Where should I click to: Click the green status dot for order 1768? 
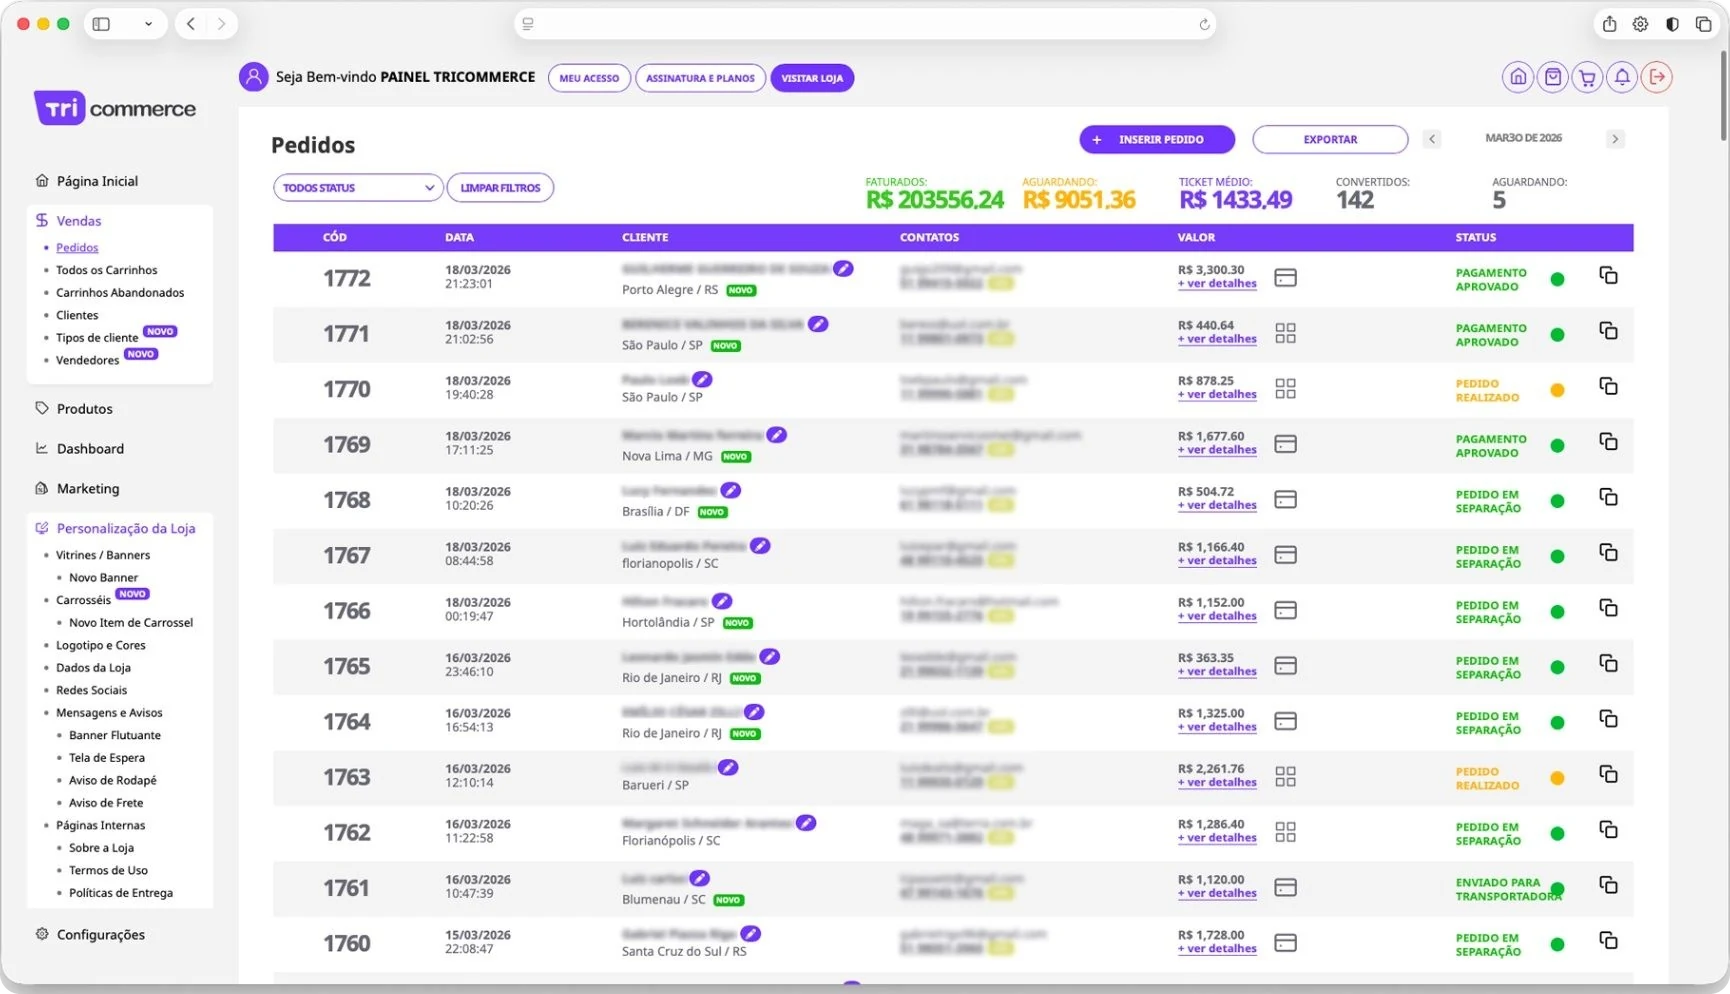tap(1557, 501)
